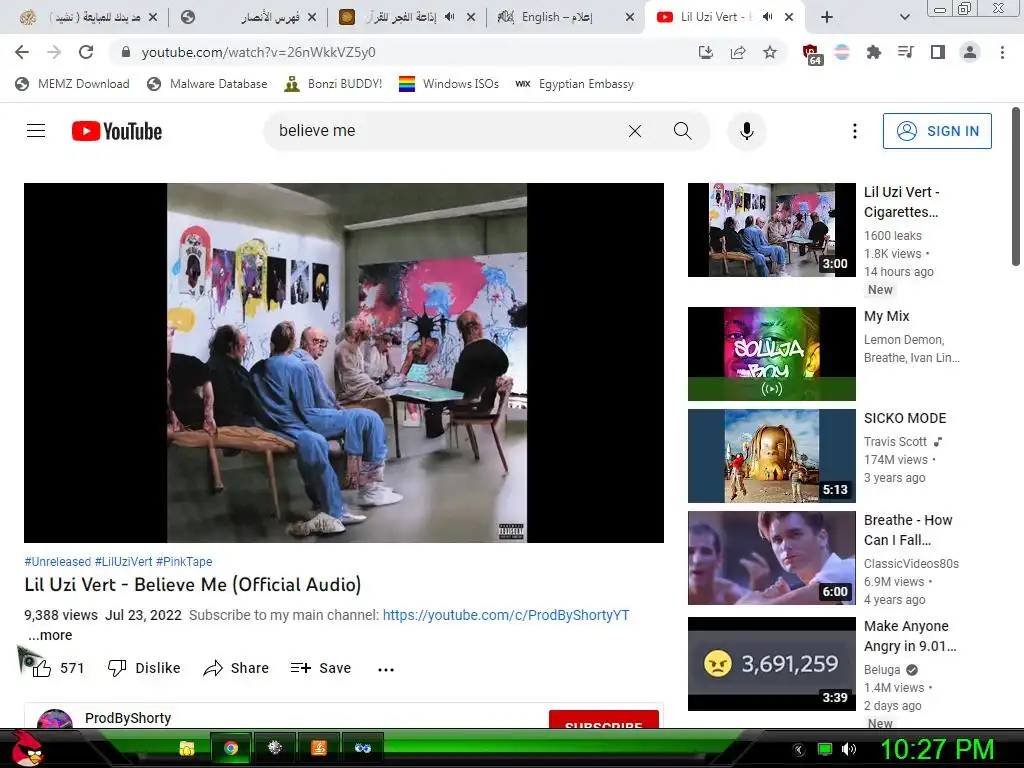The height and width of the screenshot is (768, 1024).
Task: Open the Windows ISOs bookmark
Action: (449, 84)
